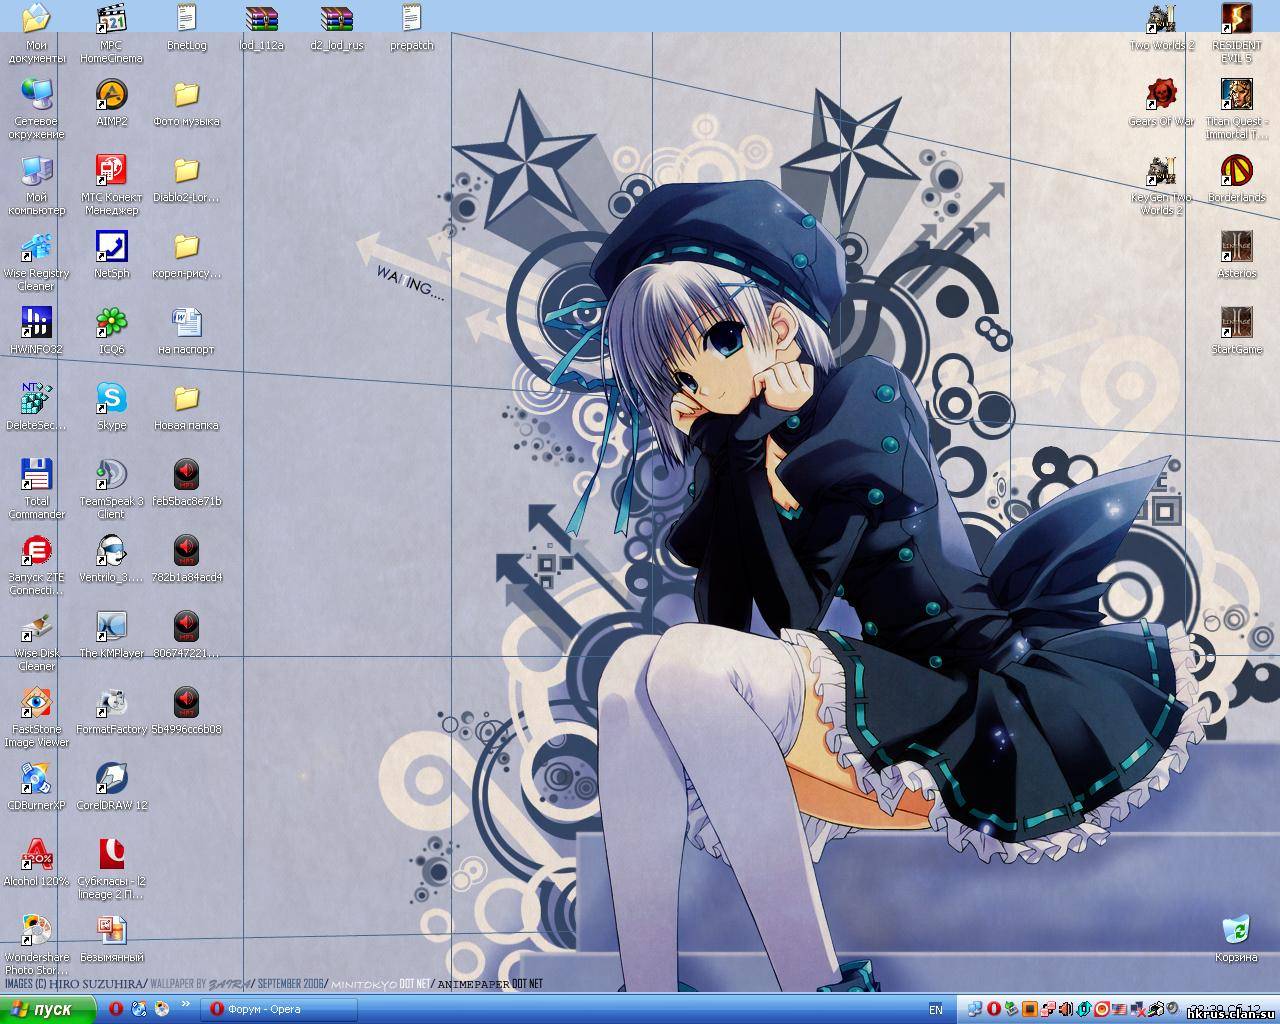Select the lod_112a archive file
The height and width of the screenshot is (1024, 1280).
tap(261, 19)
